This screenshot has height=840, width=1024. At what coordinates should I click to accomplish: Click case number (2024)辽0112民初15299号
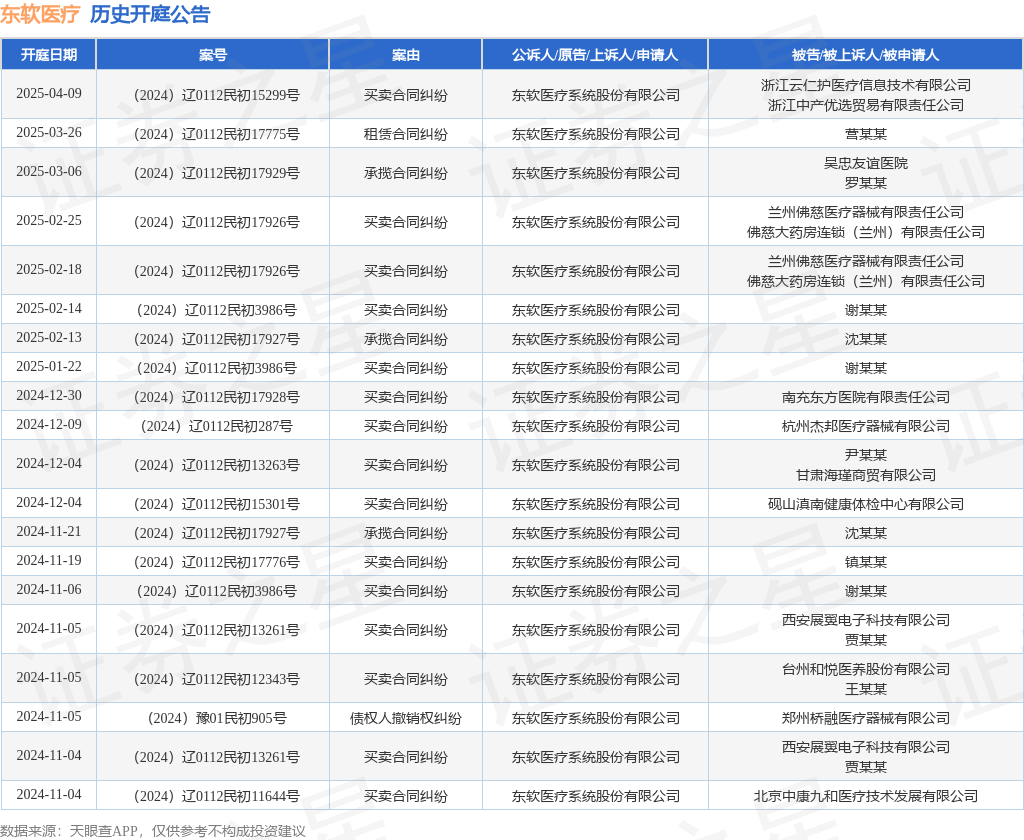(x=216, y=95)
